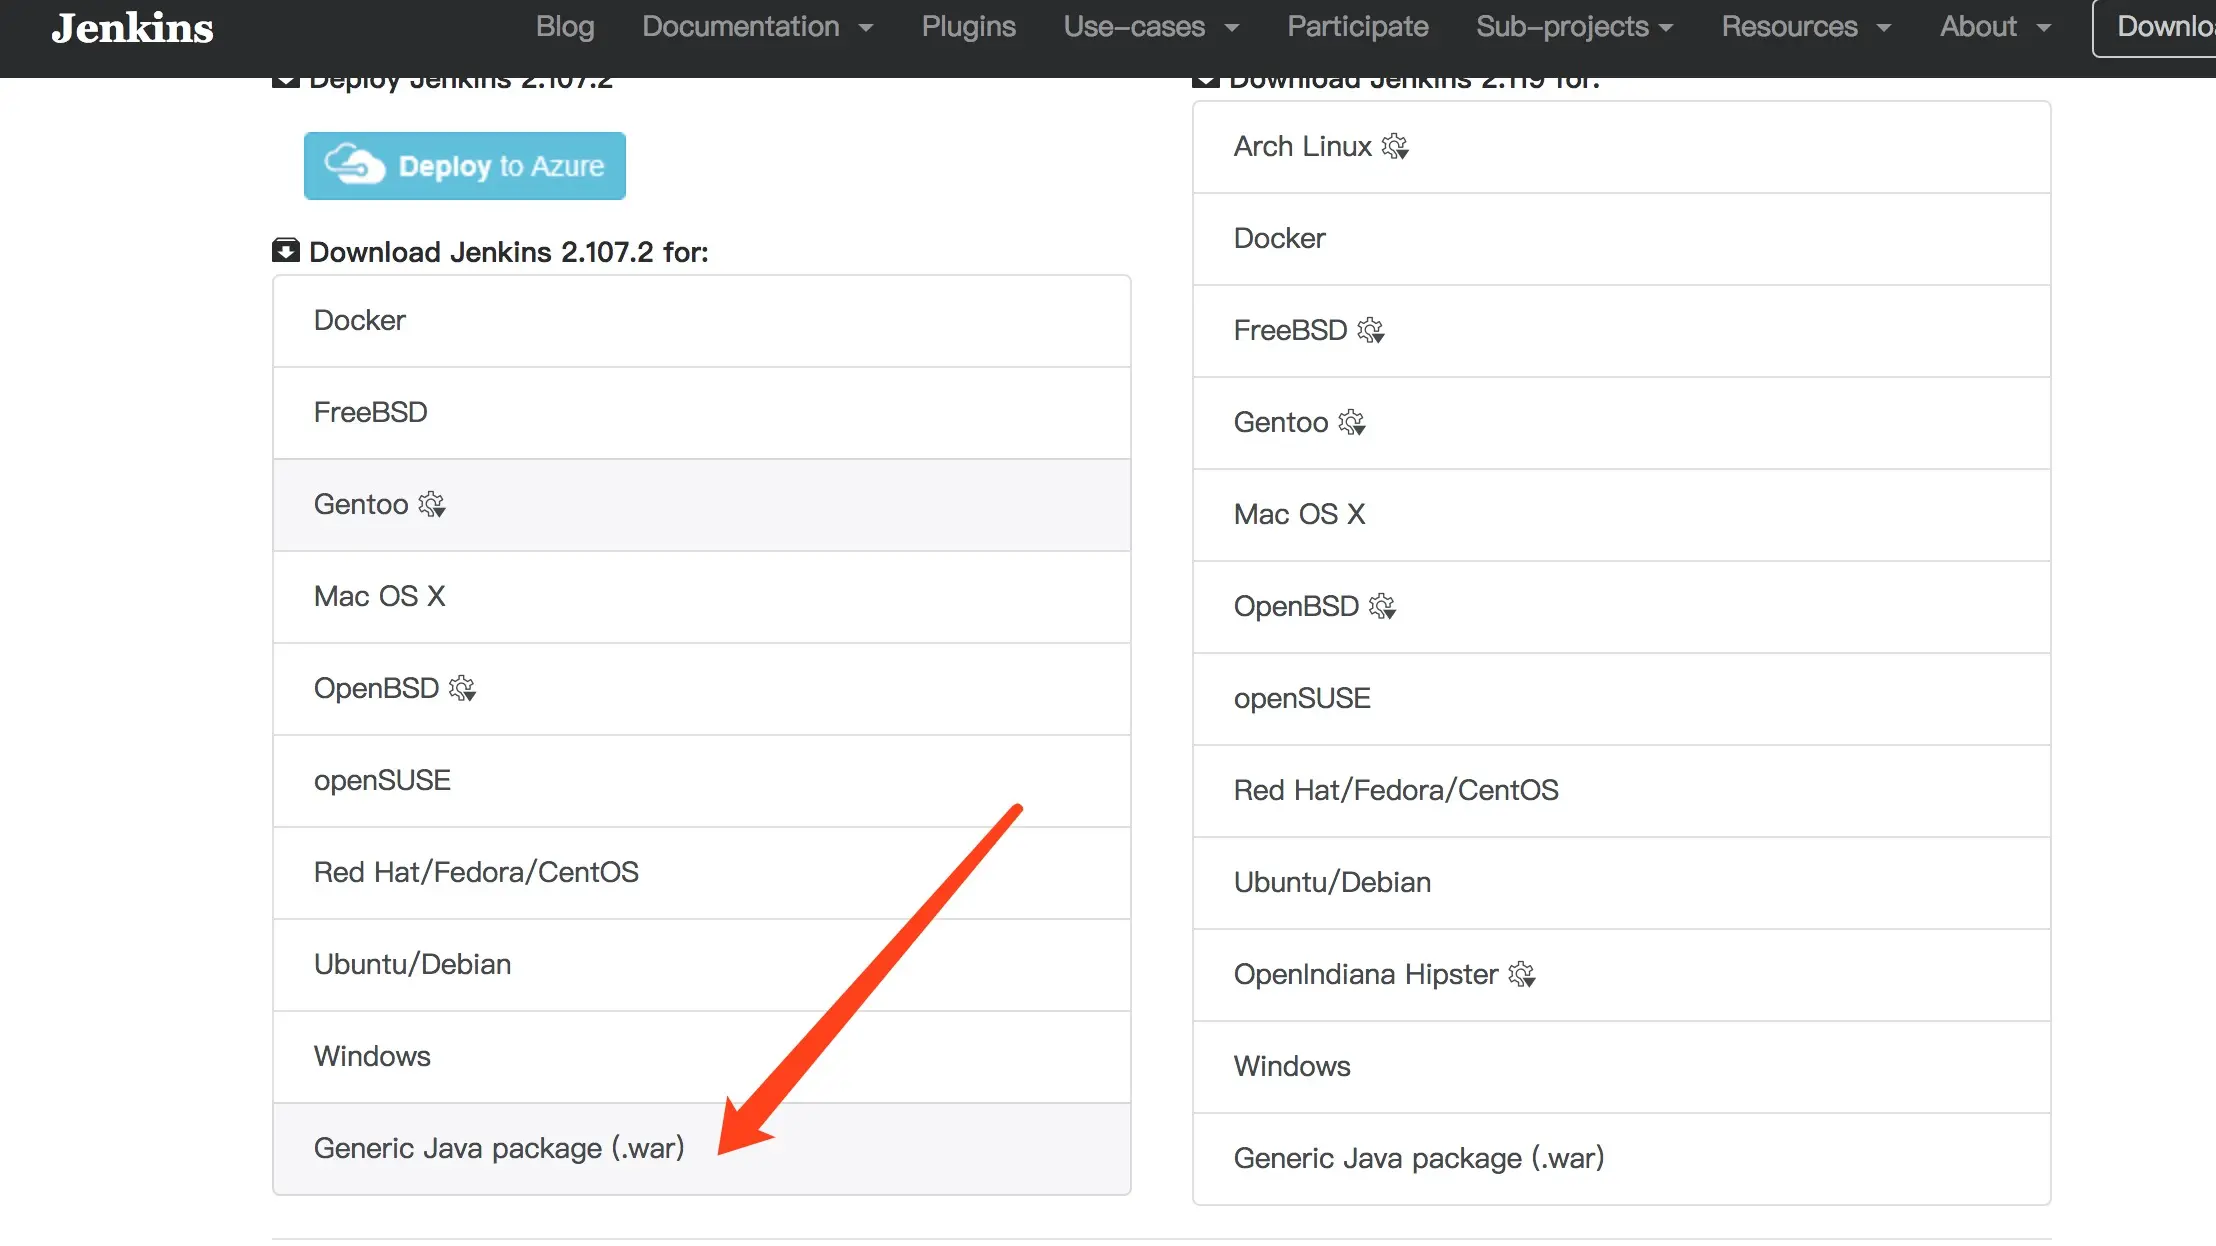2216x1246 pixels.
Task: Click gear icon beside right-column FreeBSD
Action: [1370, 331]
